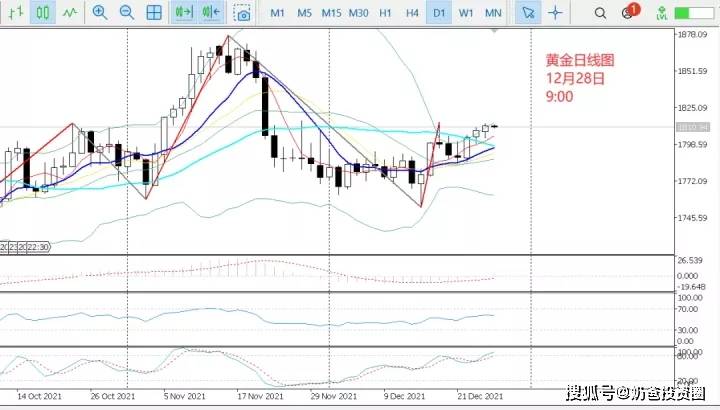Toggle chart auto scroll to latest bar
This screenshot has width=720, height=410.
[184, 12]
